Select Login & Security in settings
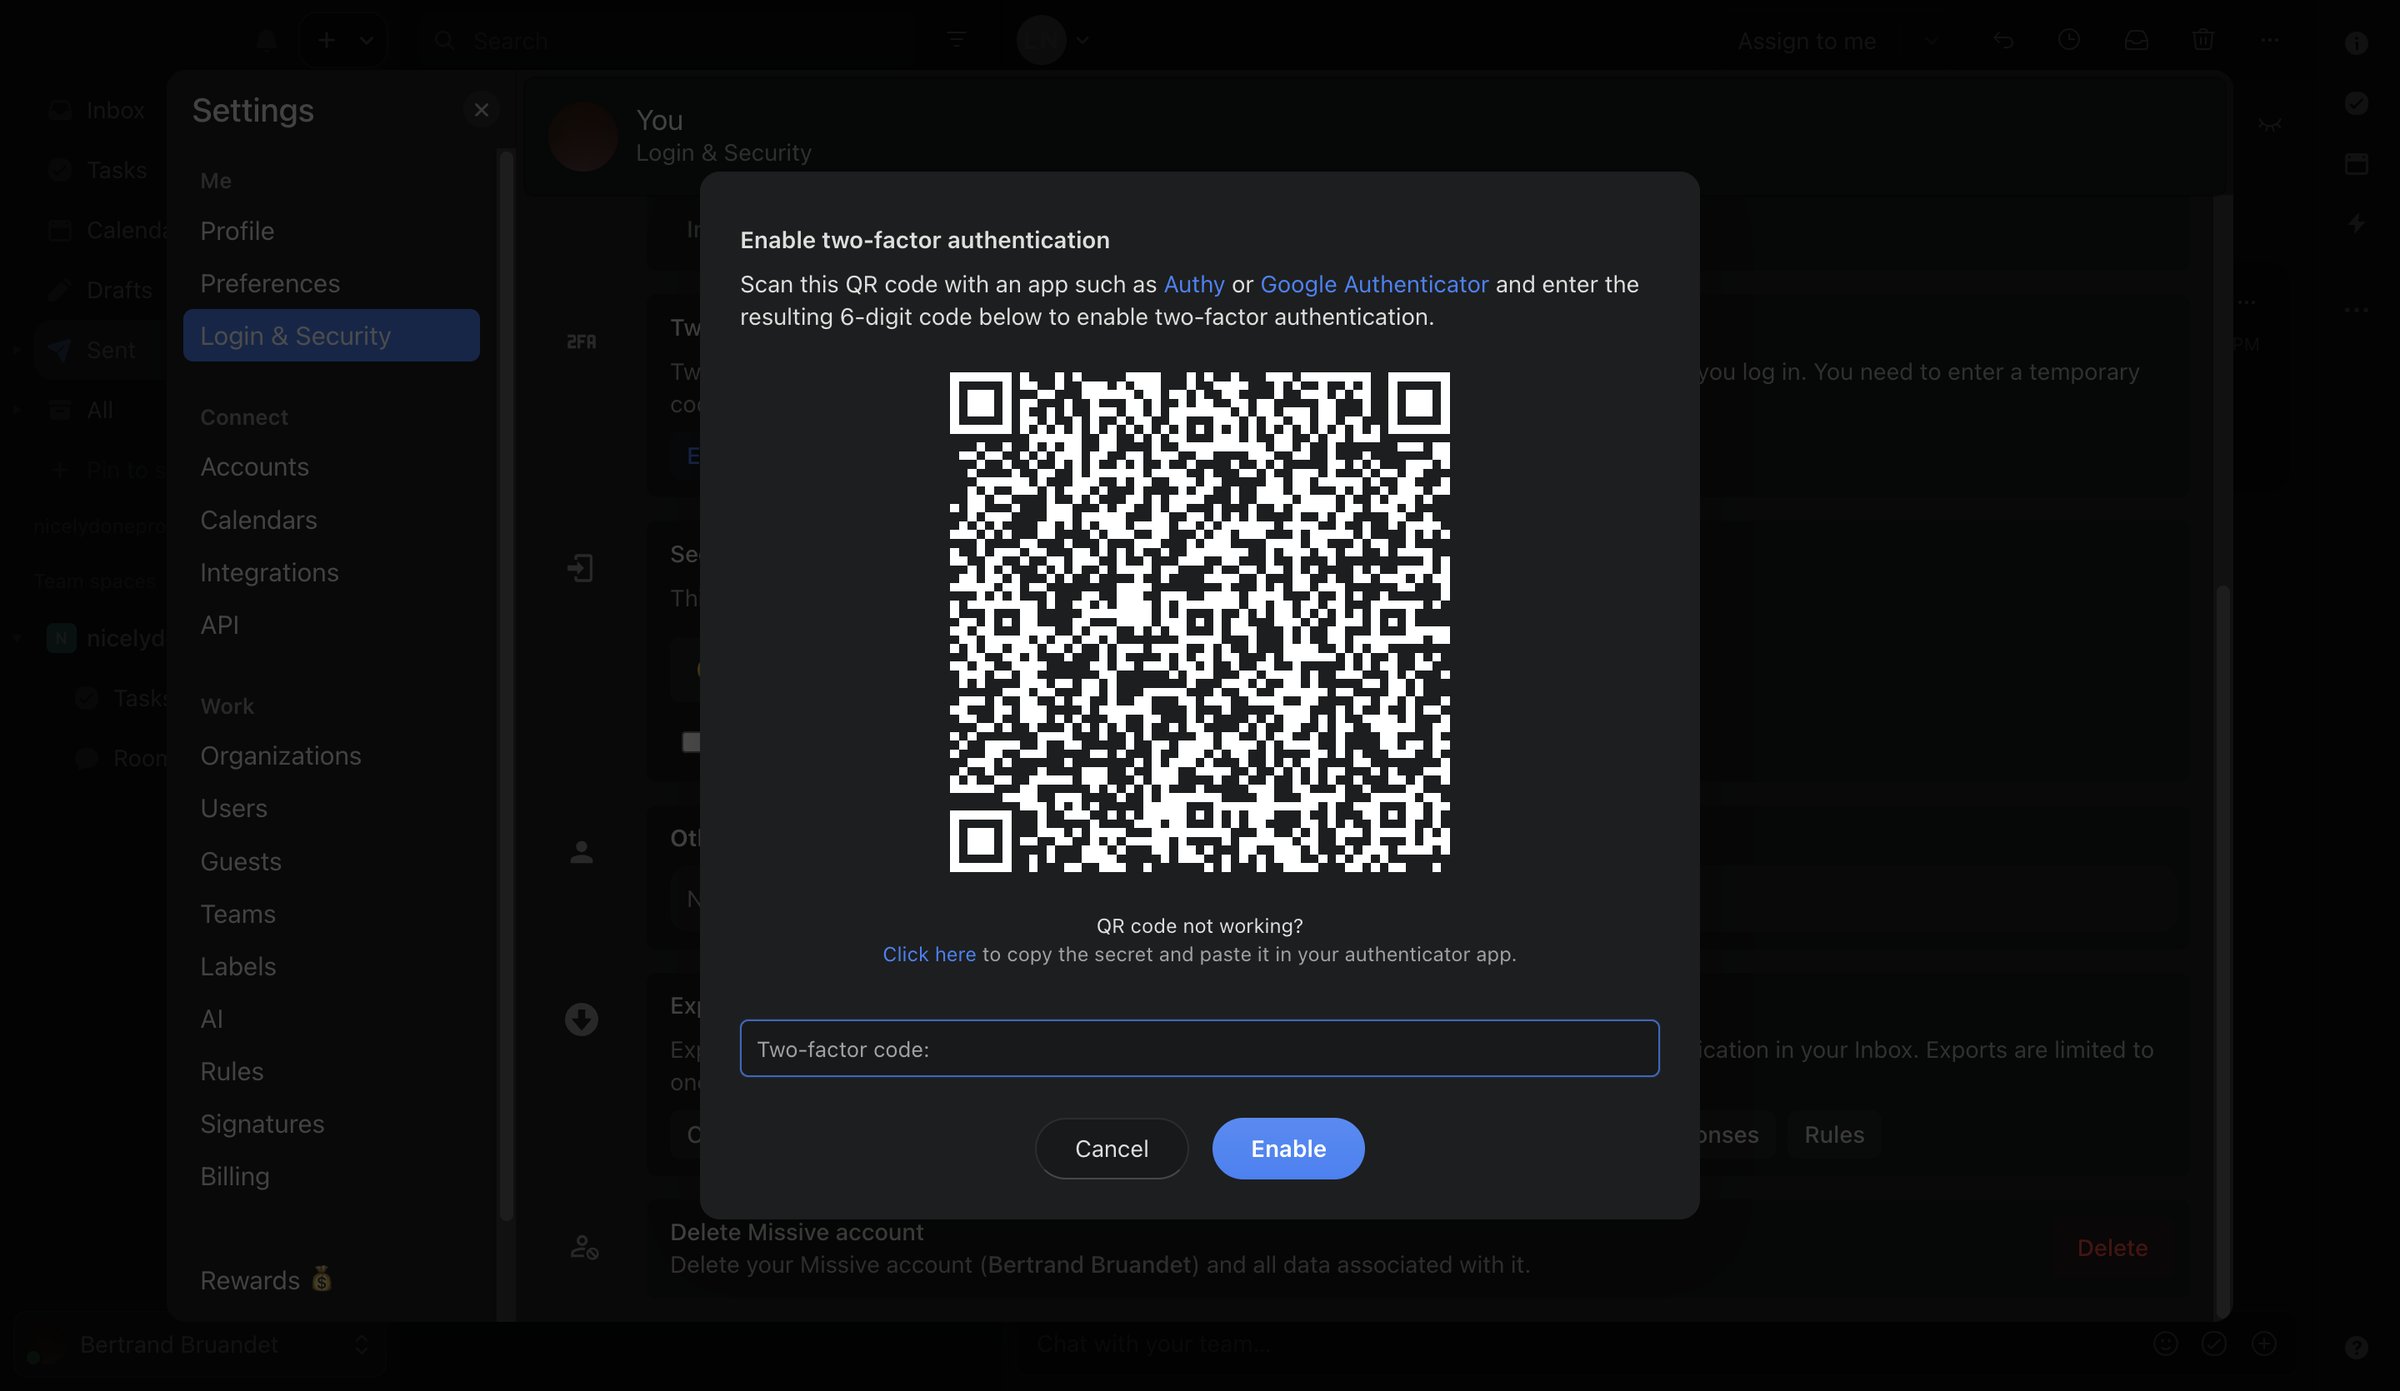 tap(331, 336)
